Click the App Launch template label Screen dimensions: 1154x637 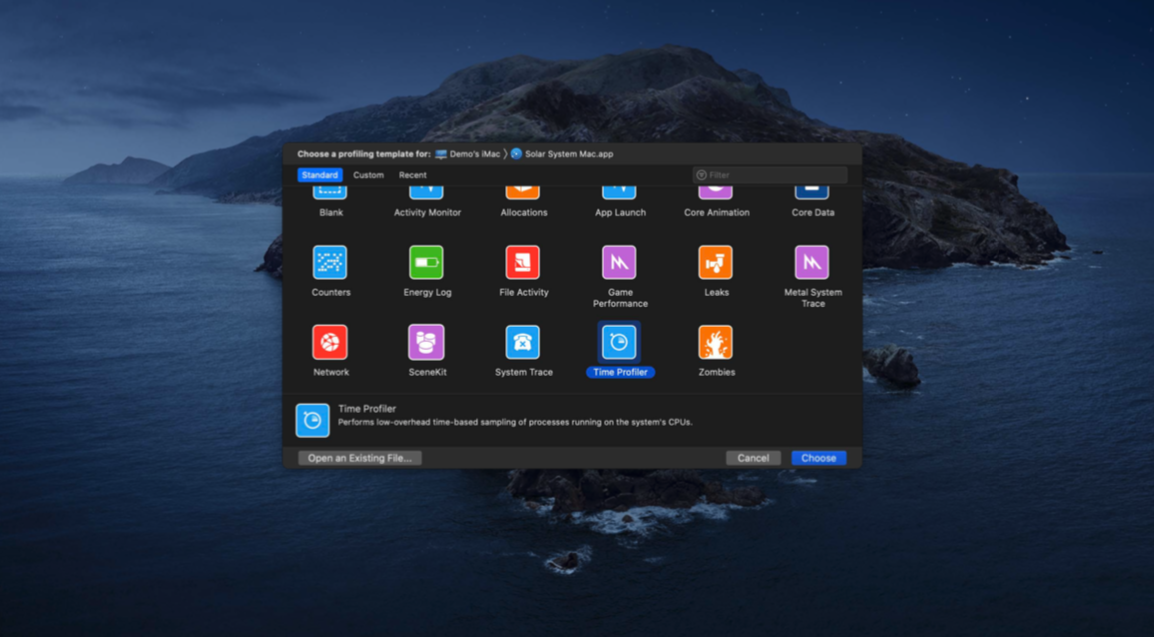pos(620,213)
